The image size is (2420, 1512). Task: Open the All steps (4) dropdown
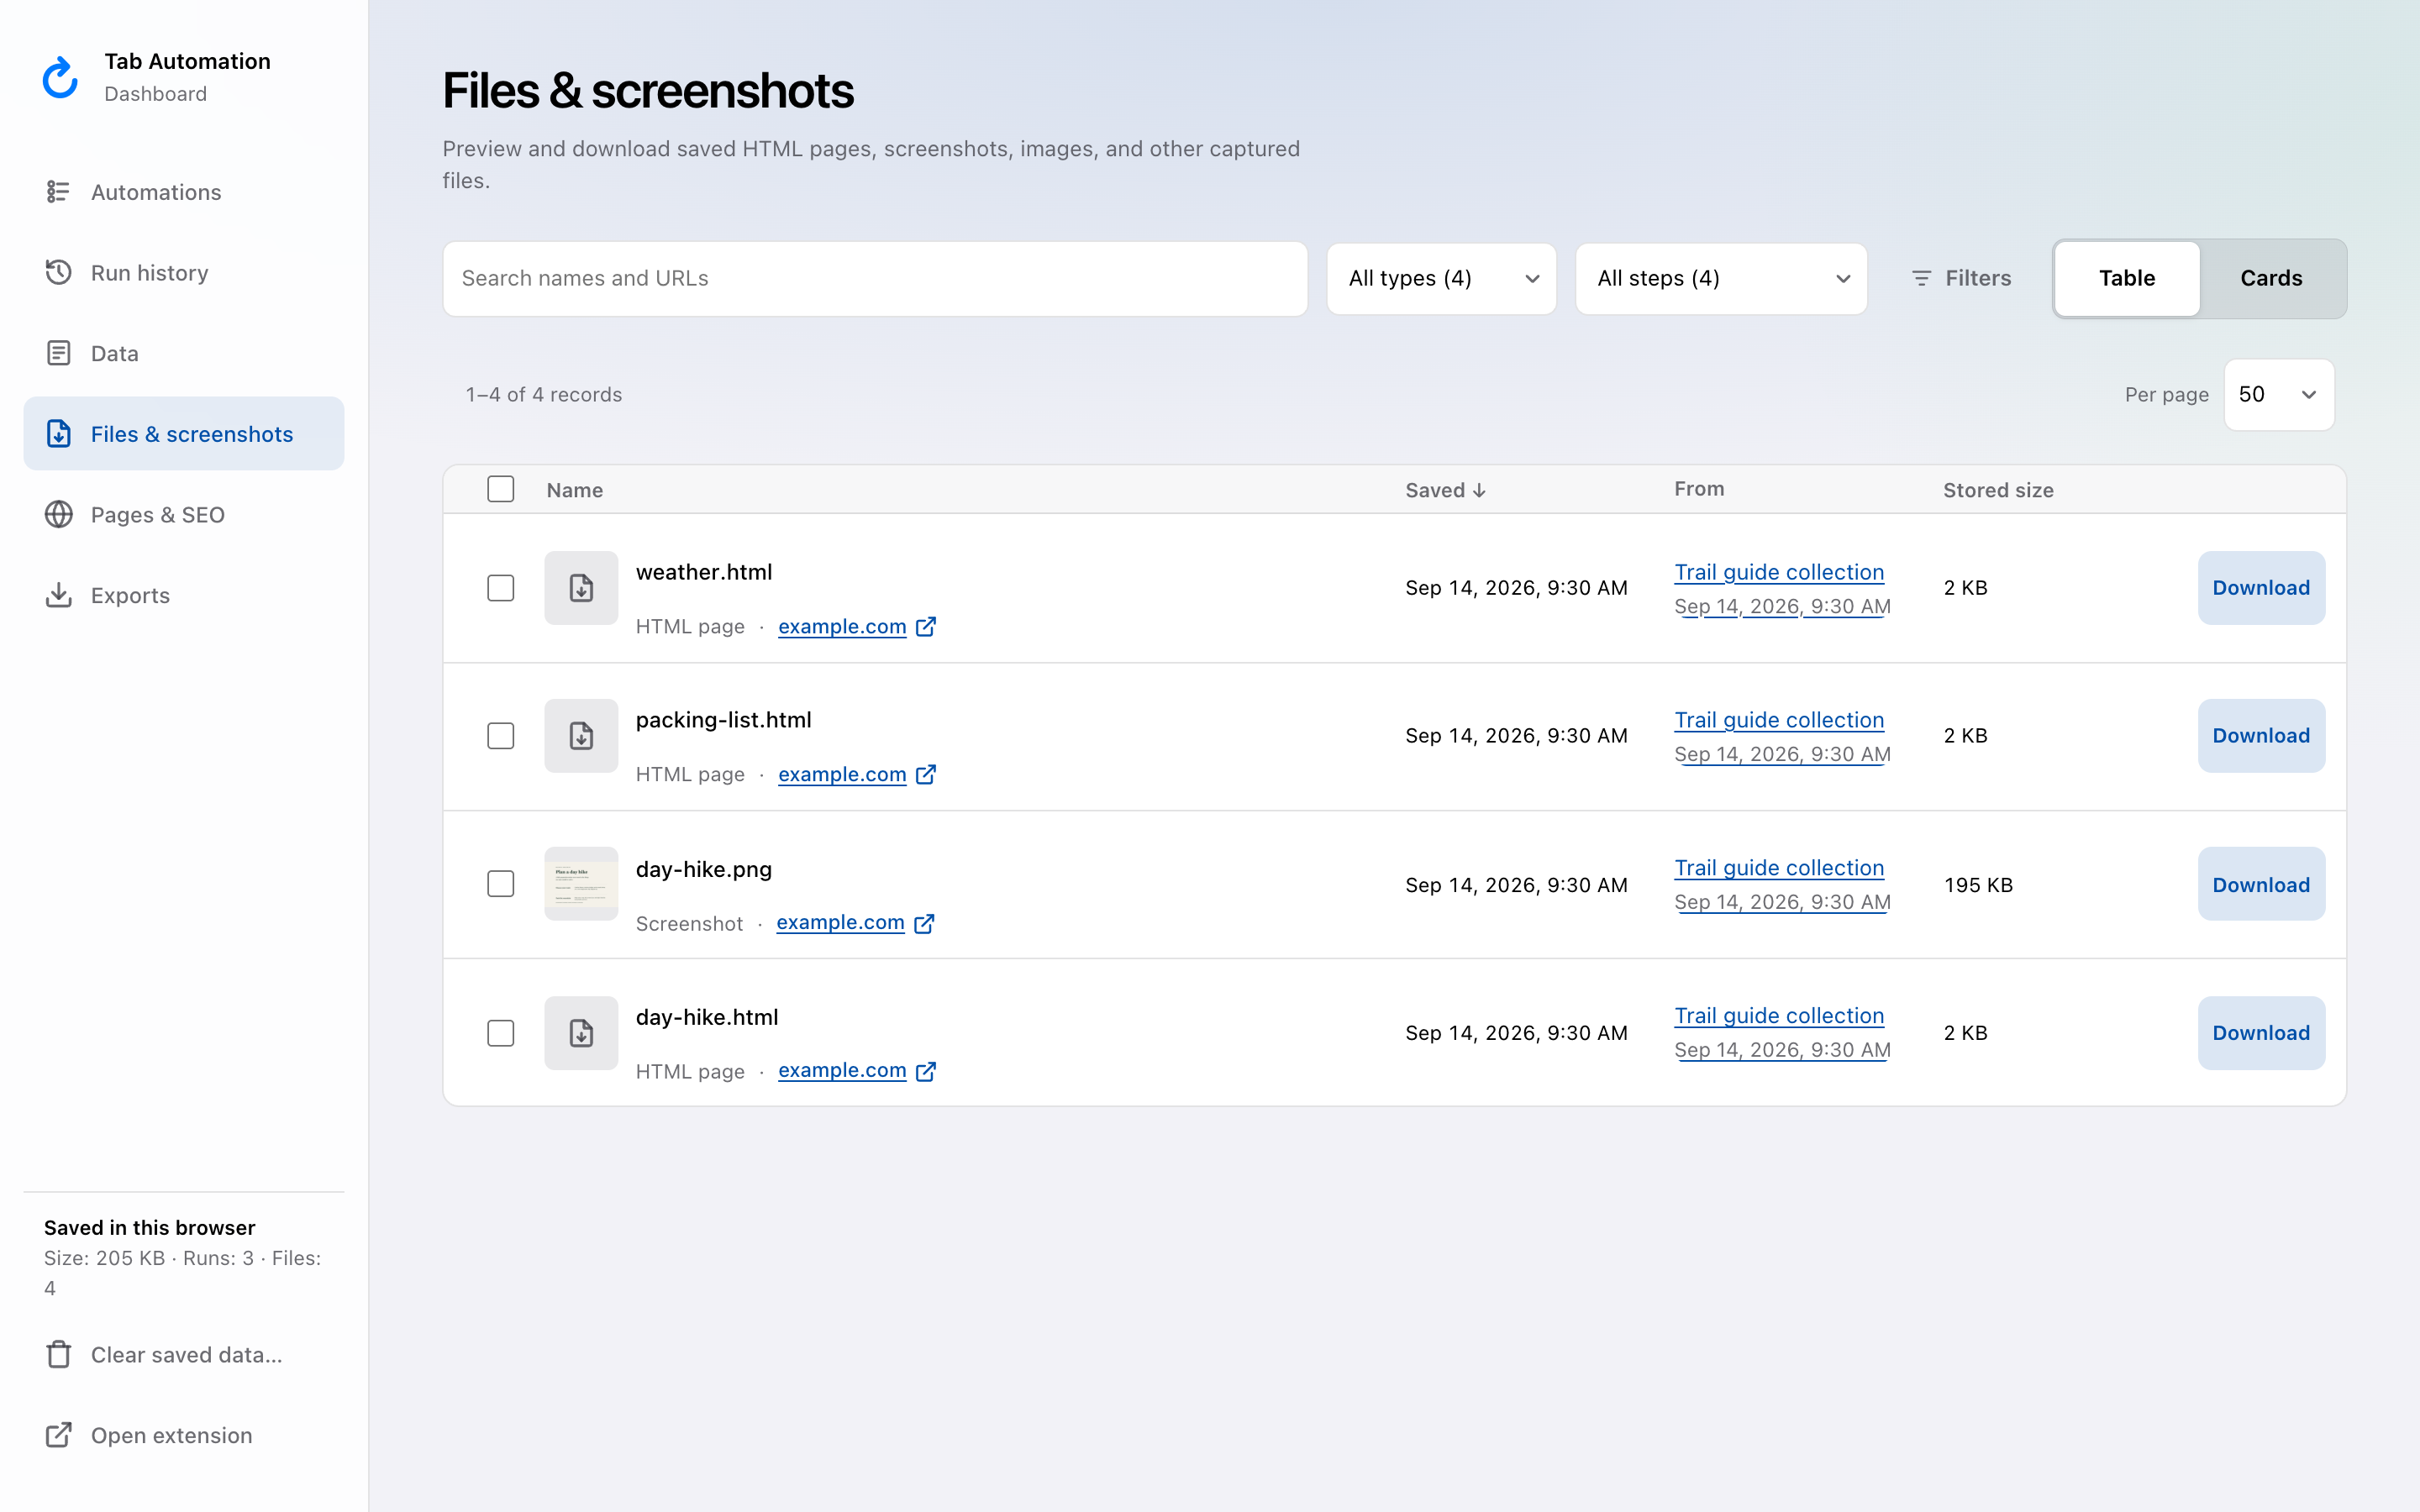1720,279
